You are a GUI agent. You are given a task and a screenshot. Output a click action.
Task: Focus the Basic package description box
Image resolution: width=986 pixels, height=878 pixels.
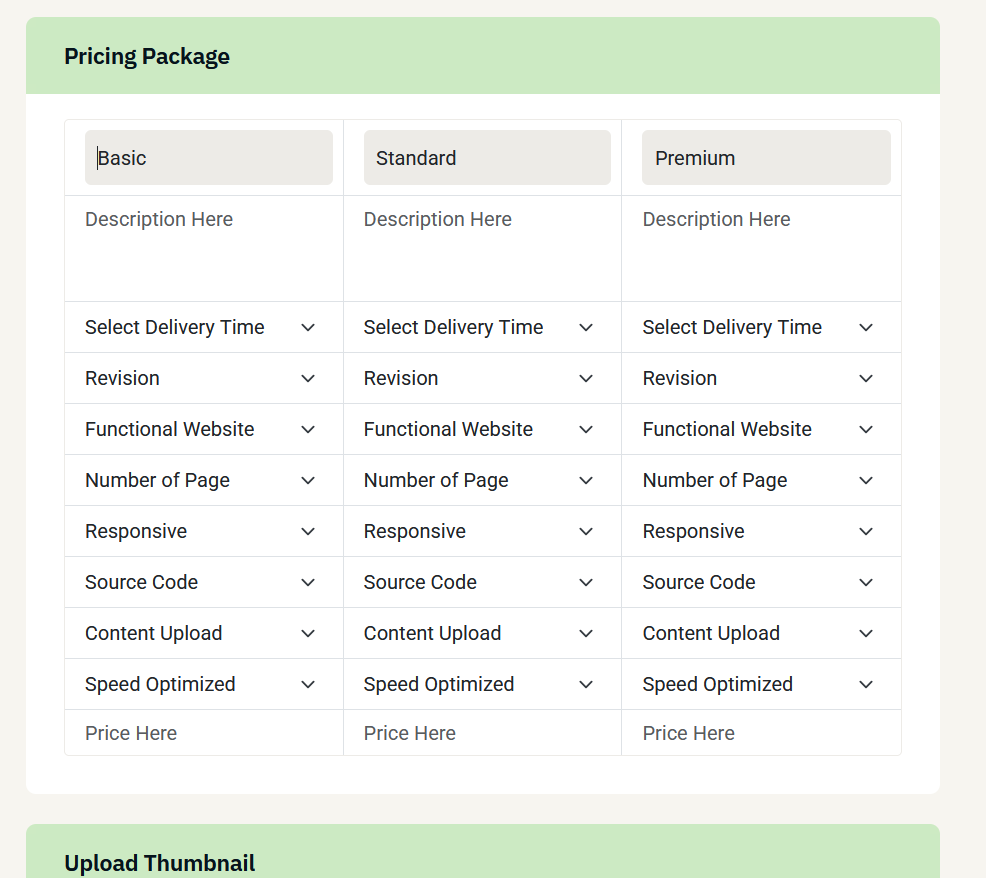tap(204, 248)
